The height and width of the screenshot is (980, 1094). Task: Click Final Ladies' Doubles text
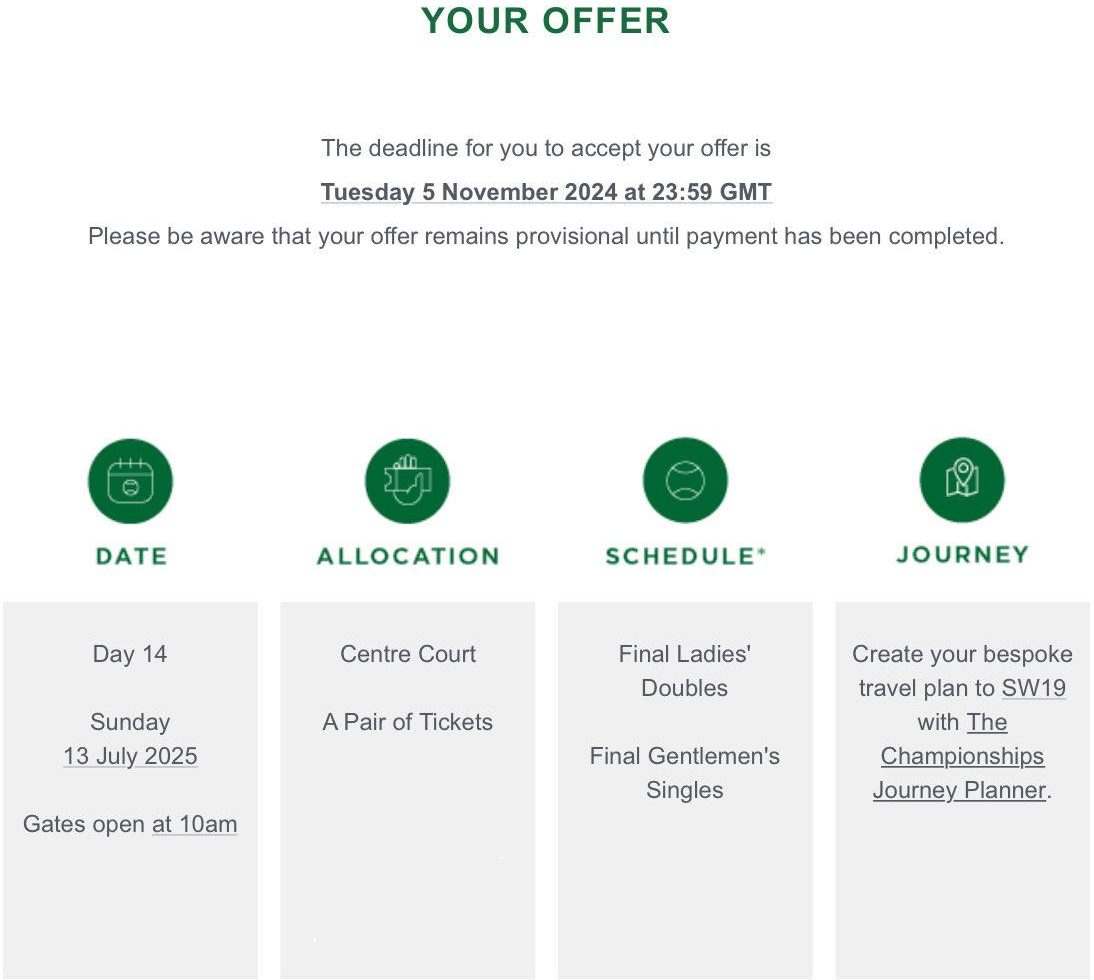pos(684,671)
